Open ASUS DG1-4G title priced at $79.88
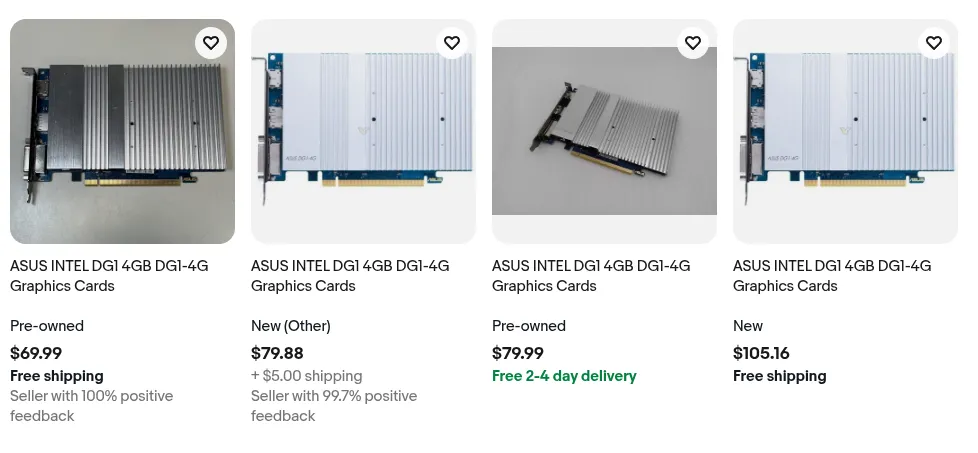Screen dimensions: 978x453 pos(350,276)
